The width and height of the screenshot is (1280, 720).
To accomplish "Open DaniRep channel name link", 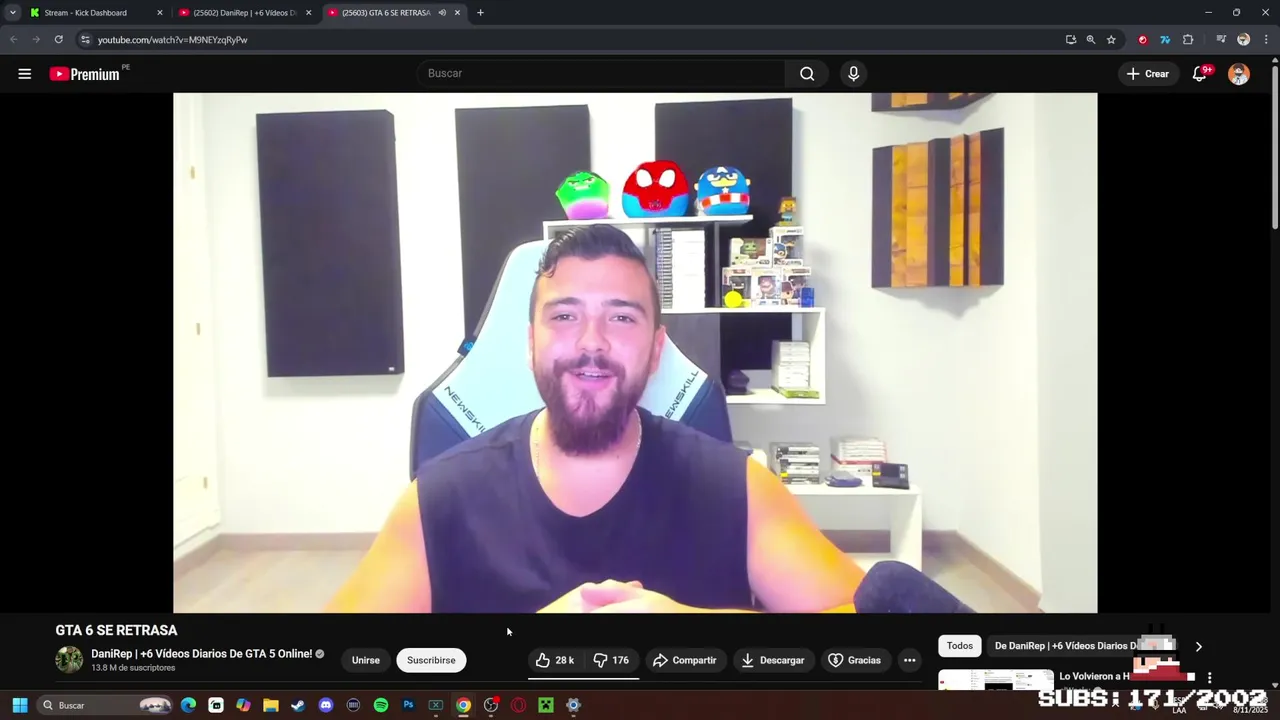I will [201, 654].
